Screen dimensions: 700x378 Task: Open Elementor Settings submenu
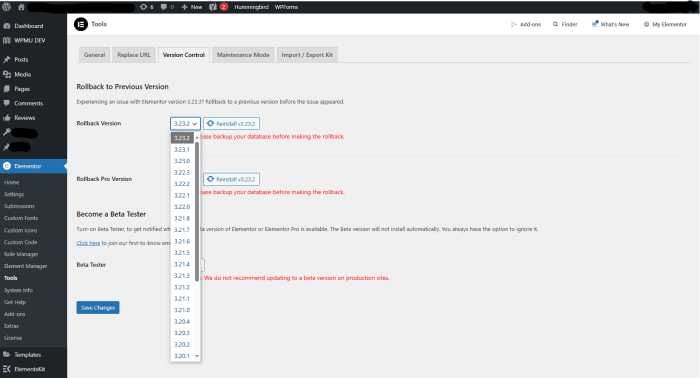click(14, 195)
